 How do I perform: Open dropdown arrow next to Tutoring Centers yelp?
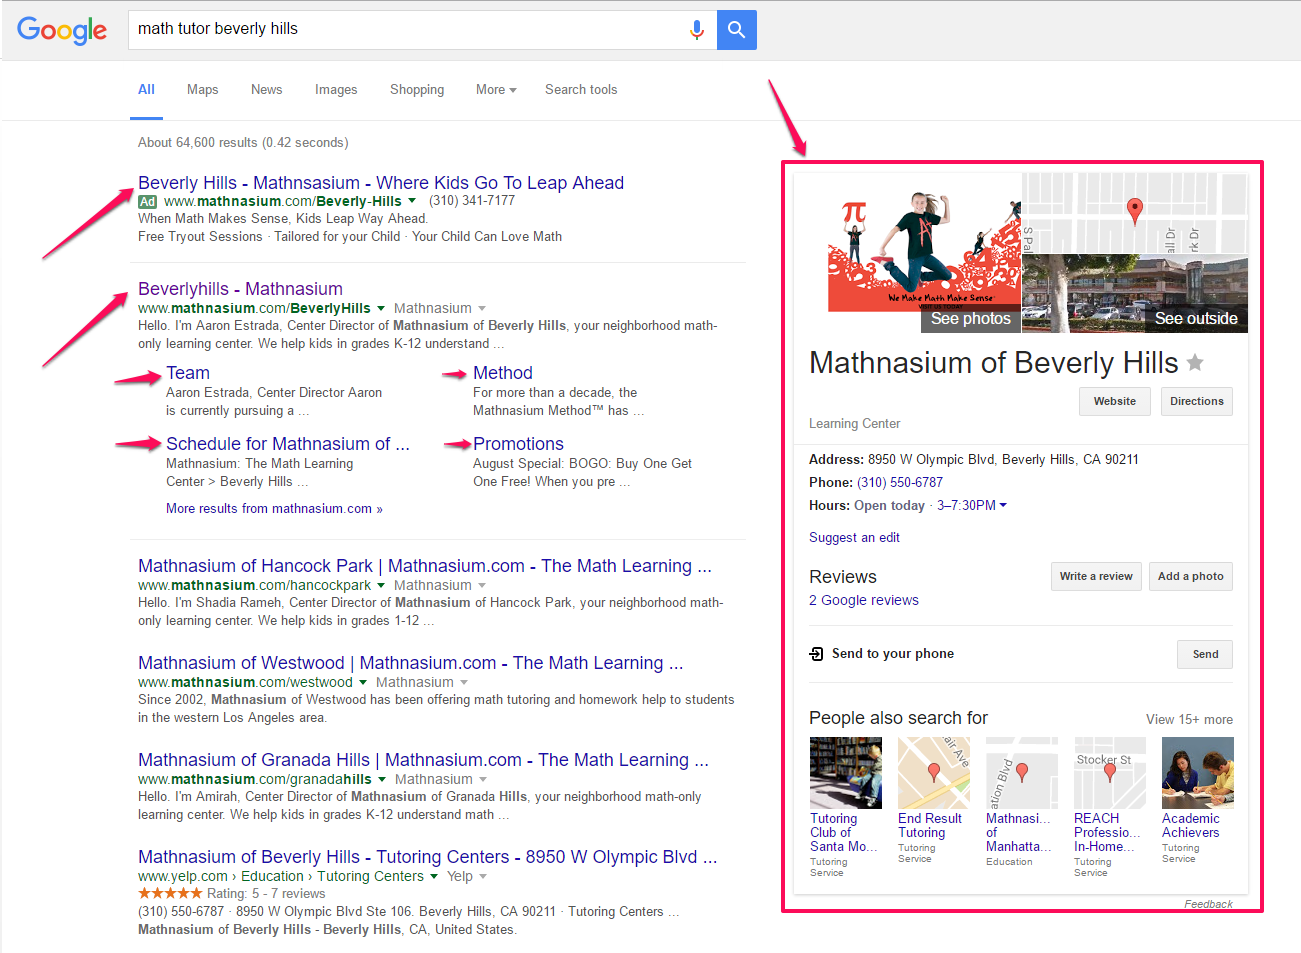coord(434,876)
